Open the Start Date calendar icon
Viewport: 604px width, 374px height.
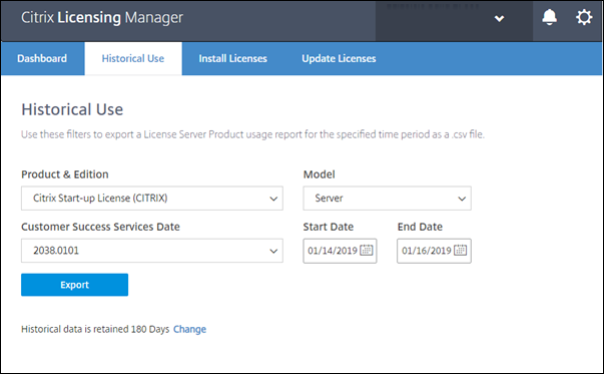(366, 250)
